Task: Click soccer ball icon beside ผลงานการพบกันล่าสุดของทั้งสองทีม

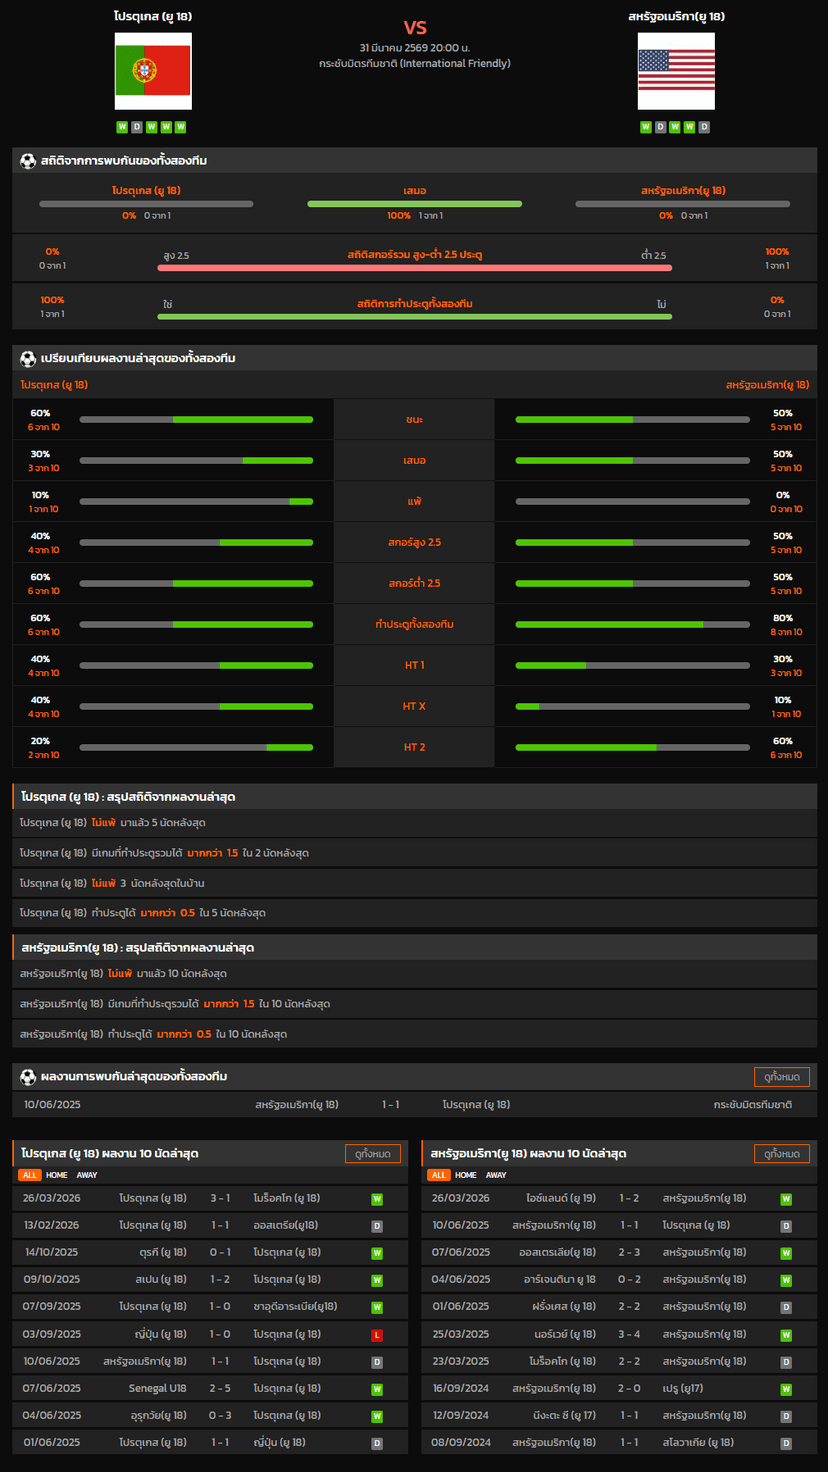Action: coord(28,1077)
